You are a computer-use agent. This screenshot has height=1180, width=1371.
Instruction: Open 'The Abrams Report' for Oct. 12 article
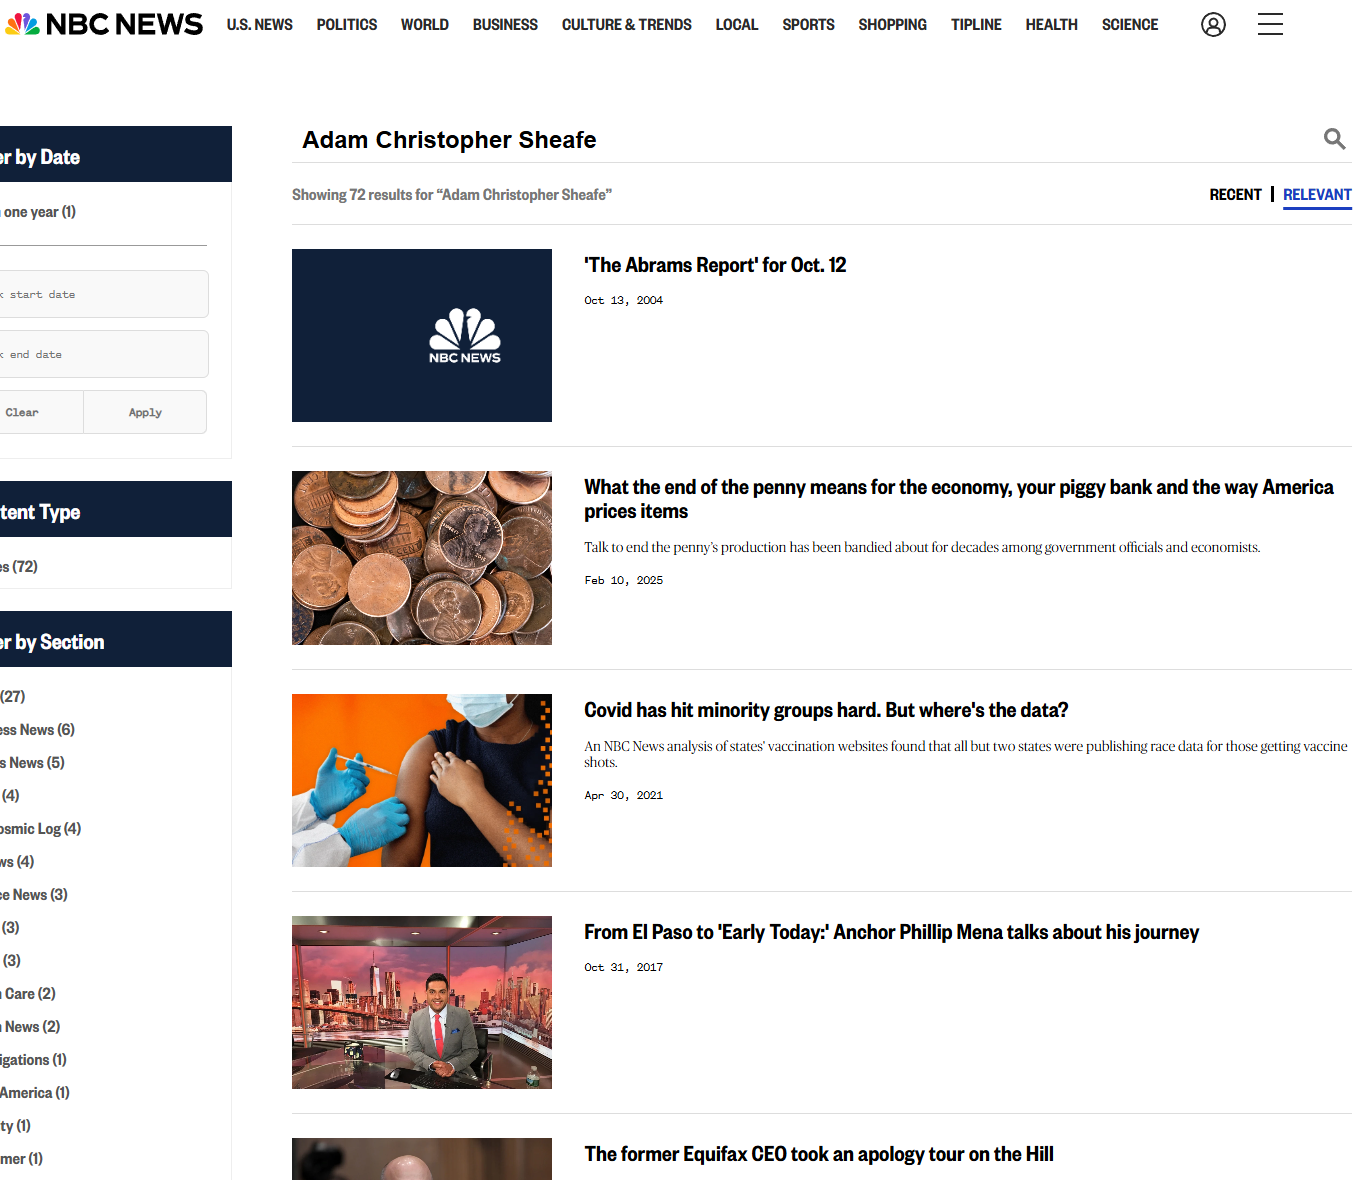[715, 265]
